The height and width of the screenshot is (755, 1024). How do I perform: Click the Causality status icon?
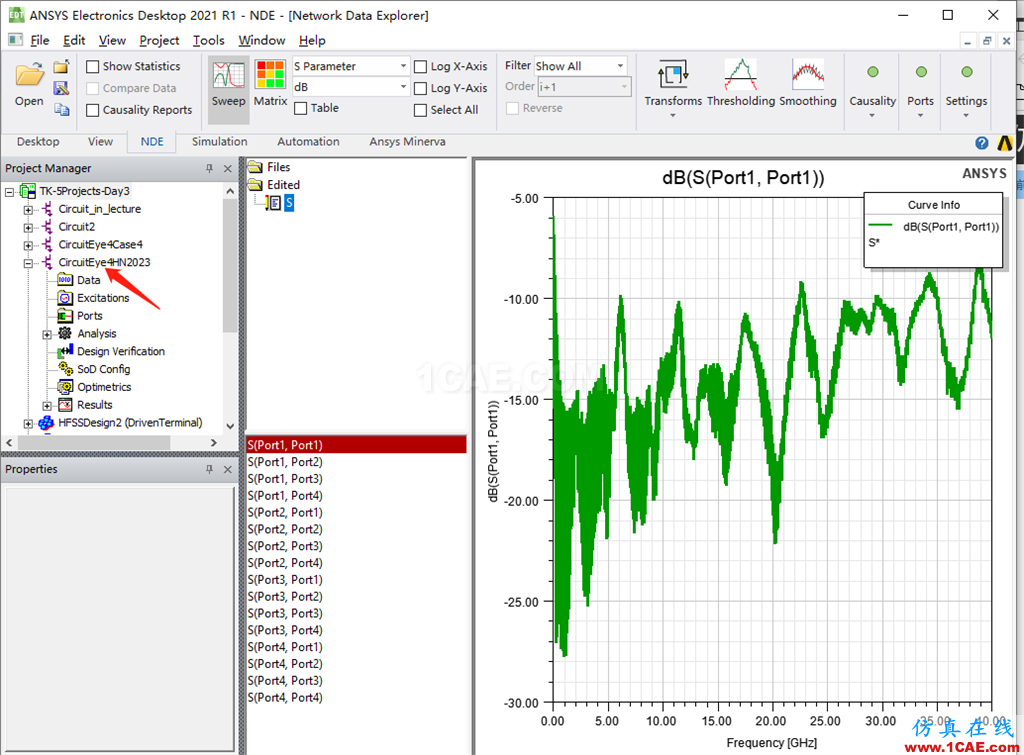[x=872, y=72]
